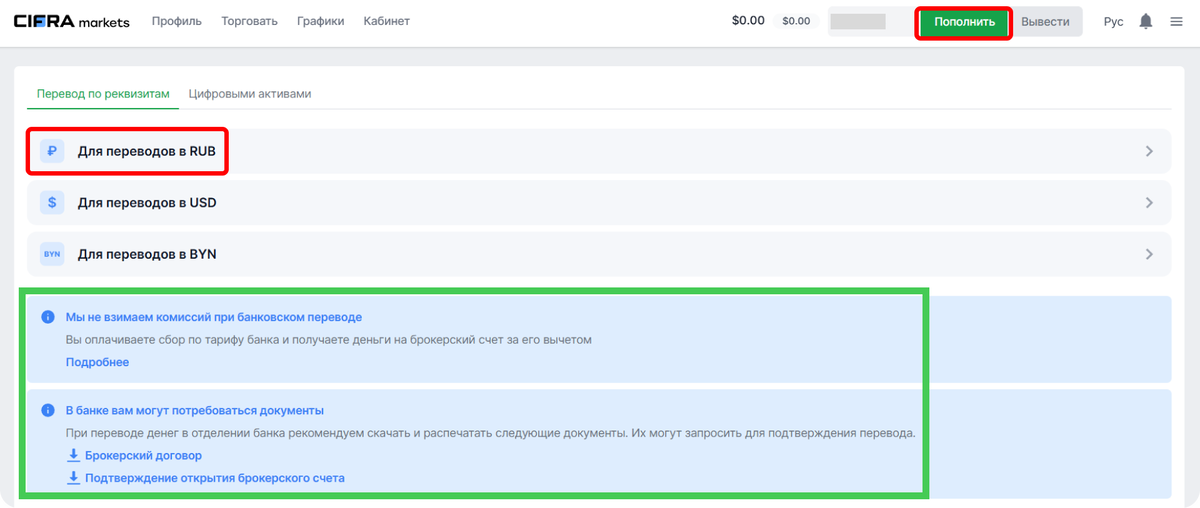Image resolution: width=1200 pixels, height=508 pixels.
Task: Click the BYN currency icon
Action: pos(52,254)
